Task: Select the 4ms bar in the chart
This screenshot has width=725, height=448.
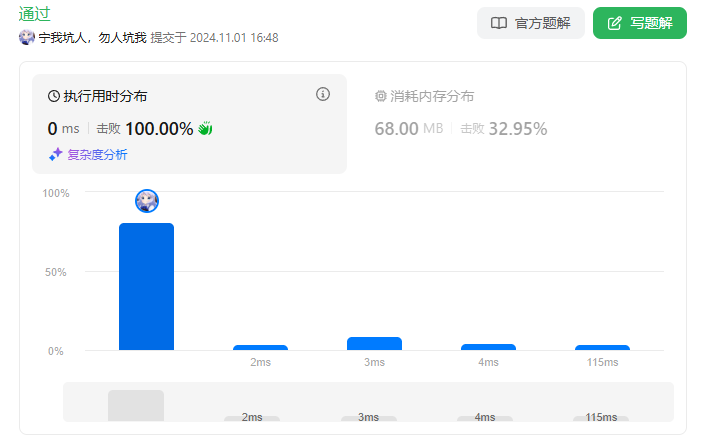Action: tap(488, 347)
